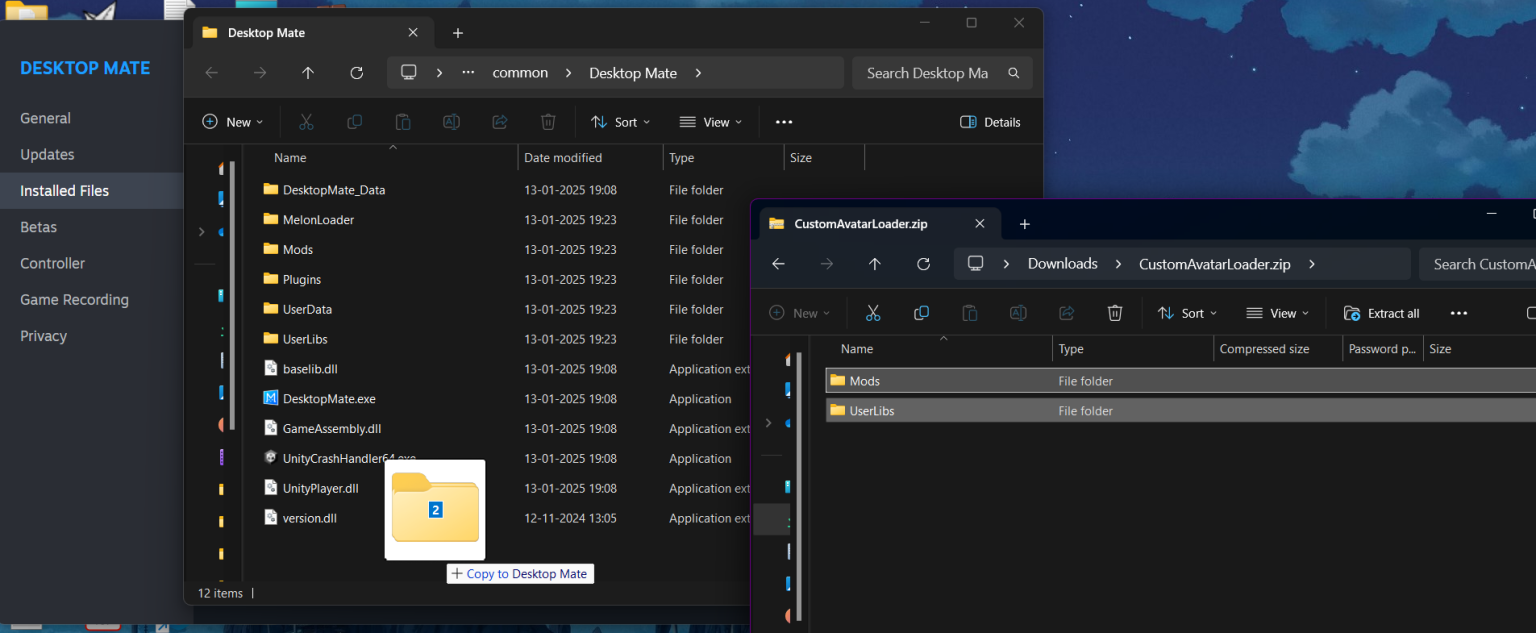This screenshot has width=1536, height=633.
Task: Open the New dropdown menu
Action: point(232,121)
